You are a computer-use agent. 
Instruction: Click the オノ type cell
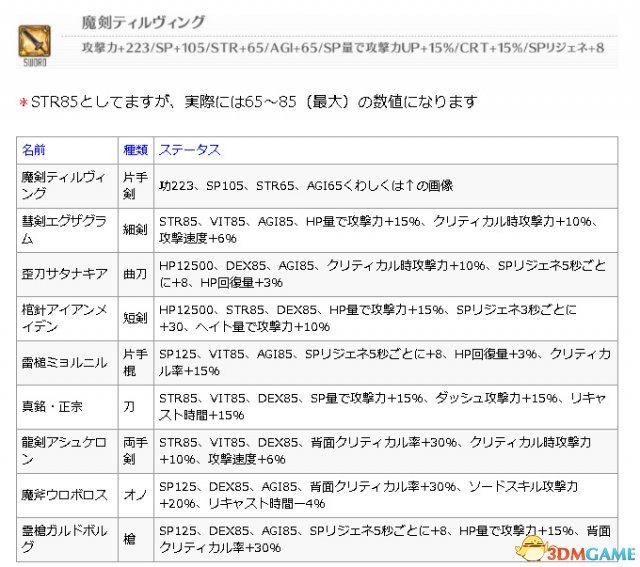136,495
